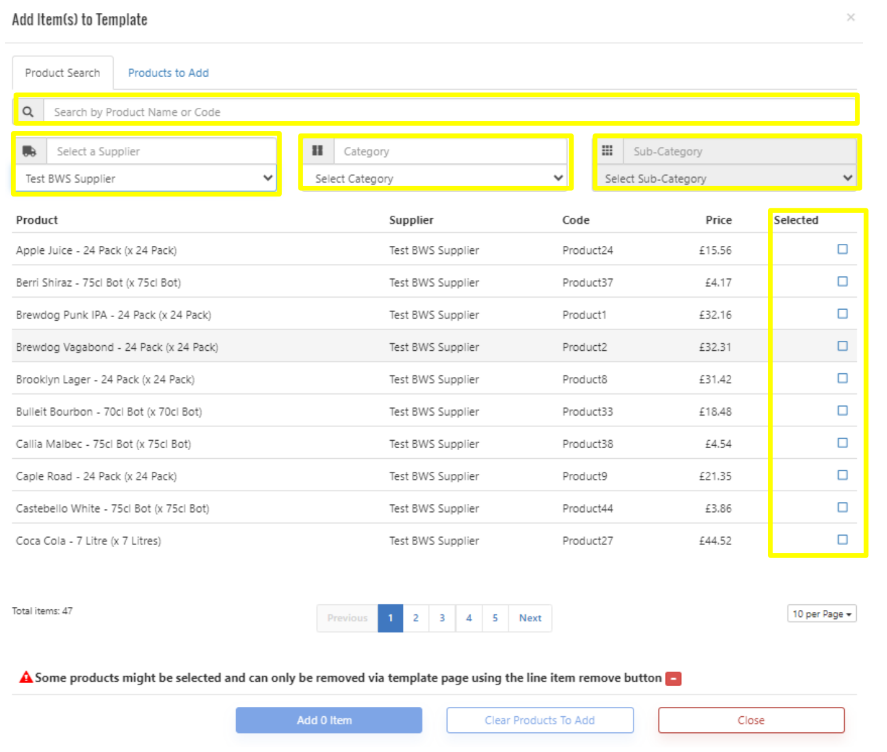
Task: Click the Sub-Category grid icon
Action: tap(607, 151)
